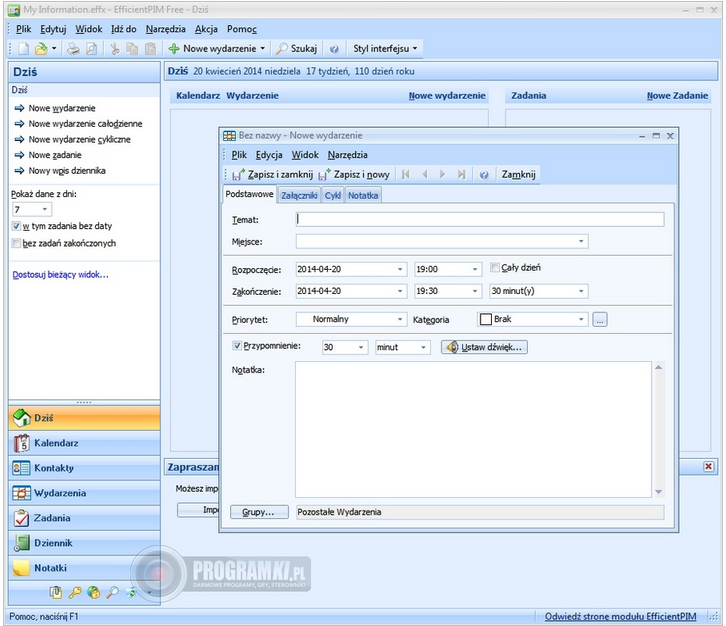Open Dziś module in navigation pane

84,418
